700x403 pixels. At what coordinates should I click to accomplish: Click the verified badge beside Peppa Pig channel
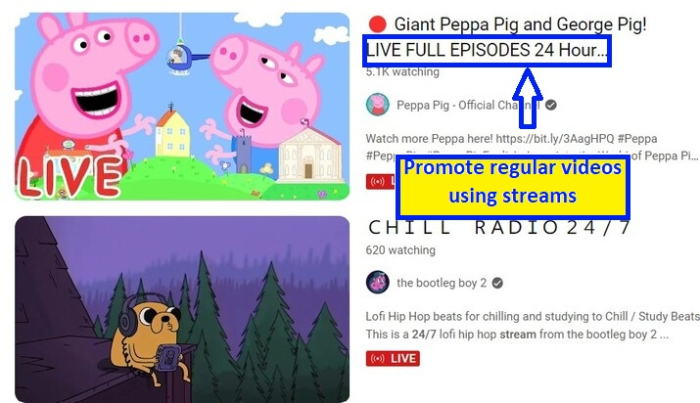pos(551,105)
